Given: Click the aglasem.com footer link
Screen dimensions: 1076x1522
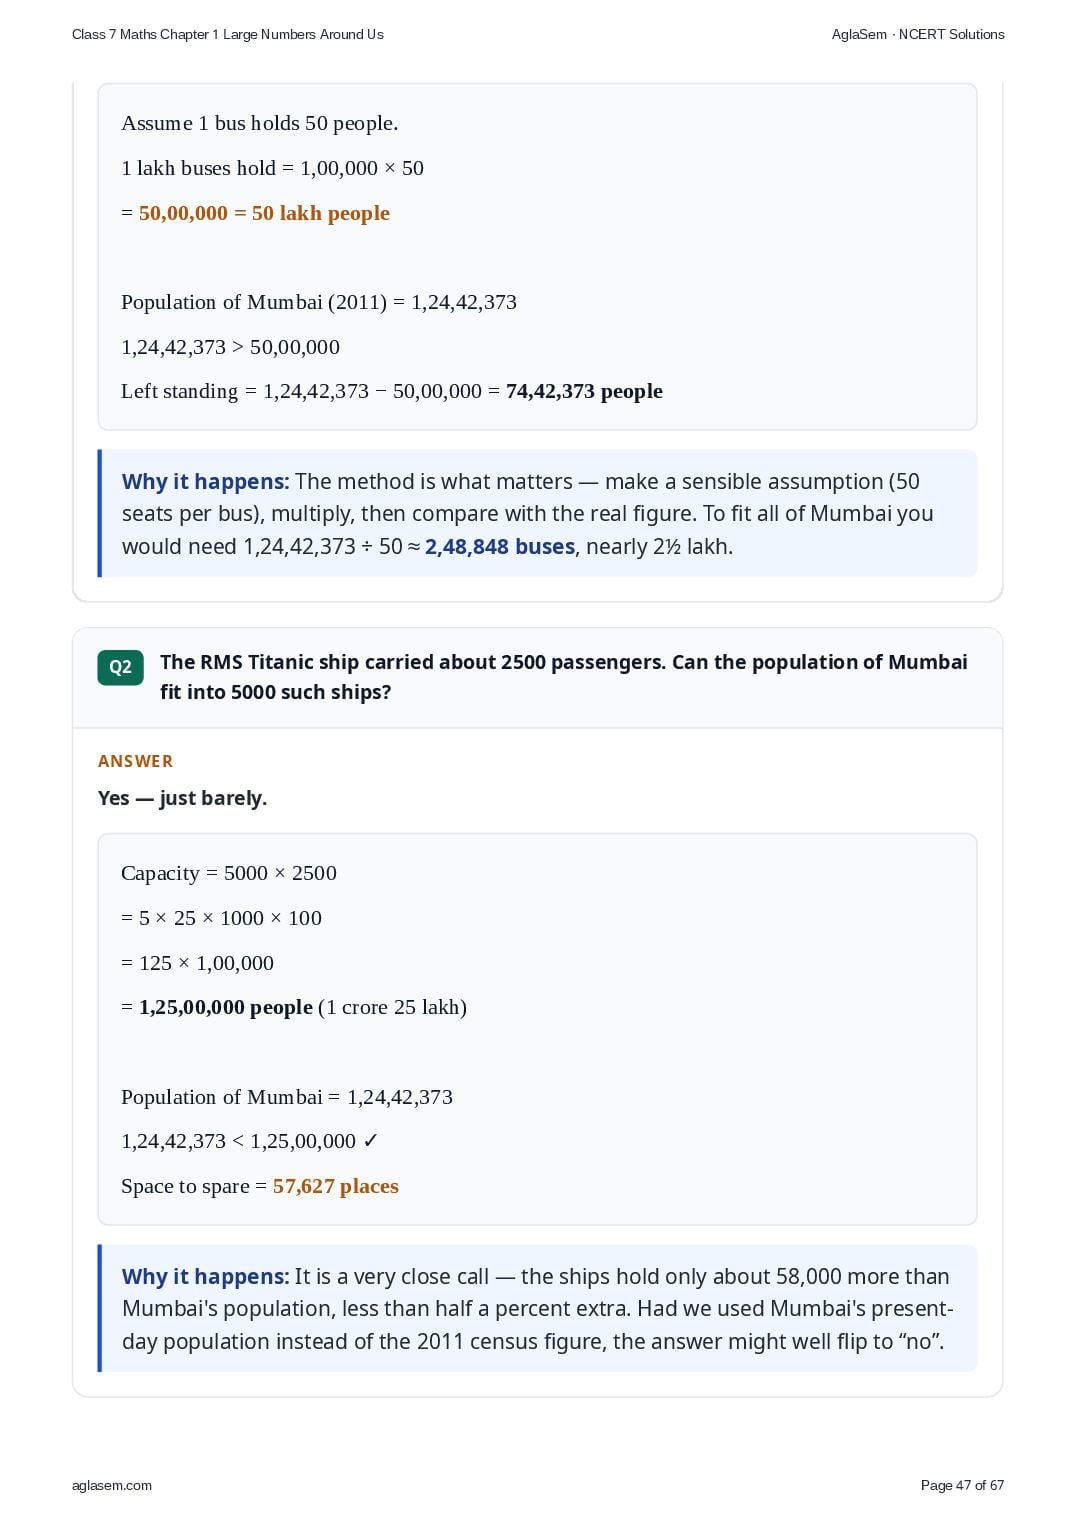Looking at the screenshot, I should pos(112,1485).
